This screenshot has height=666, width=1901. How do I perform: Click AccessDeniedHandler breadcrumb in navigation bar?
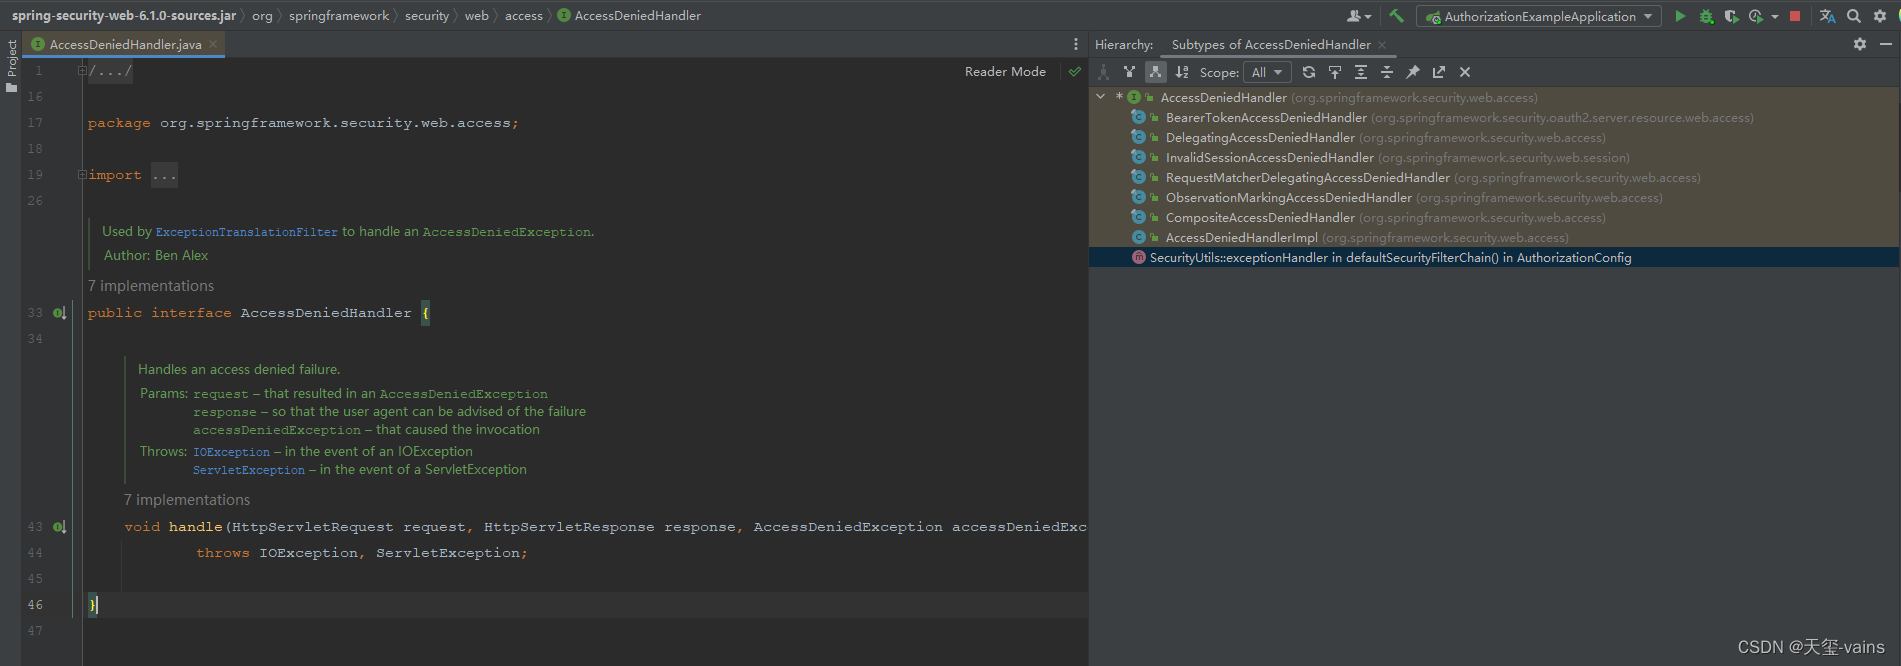tap(629, 15)
